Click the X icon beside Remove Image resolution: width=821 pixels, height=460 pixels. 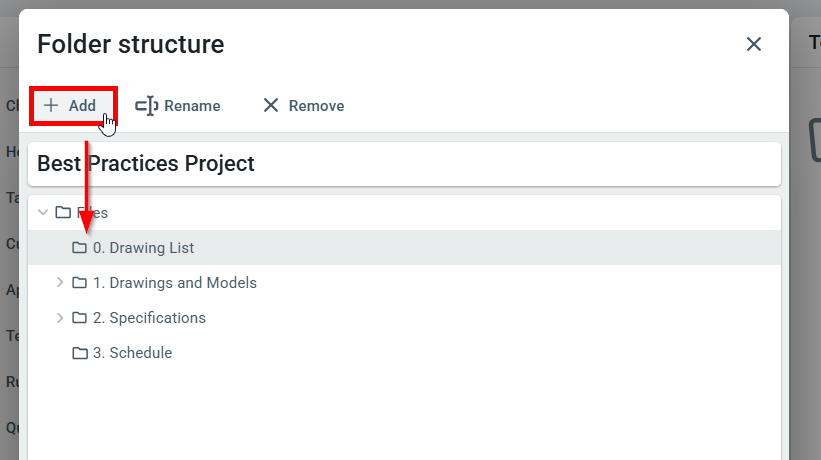tap(270, 106)
